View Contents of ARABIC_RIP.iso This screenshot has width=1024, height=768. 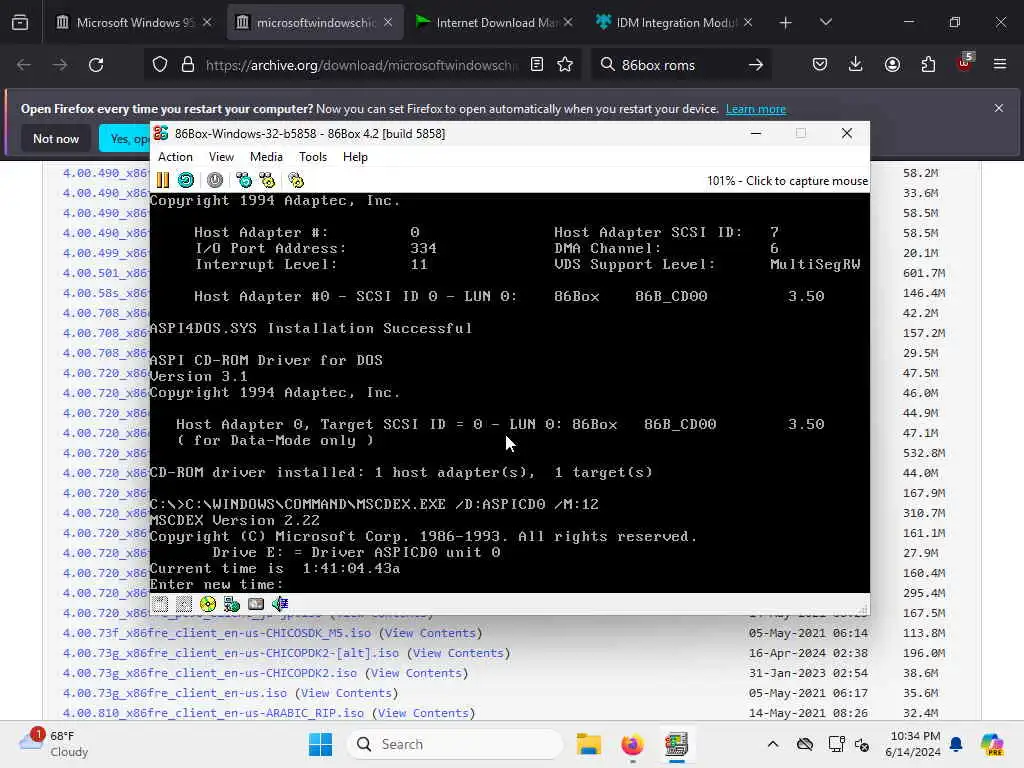point(423,713)
